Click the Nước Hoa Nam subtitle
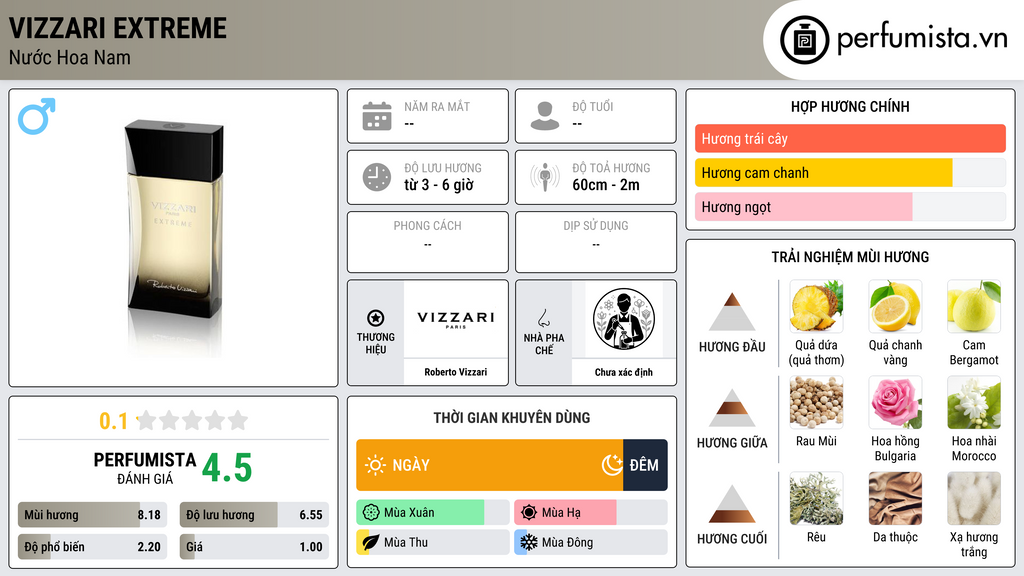This screenshot has height=576, width=1024. coord(70,57)
